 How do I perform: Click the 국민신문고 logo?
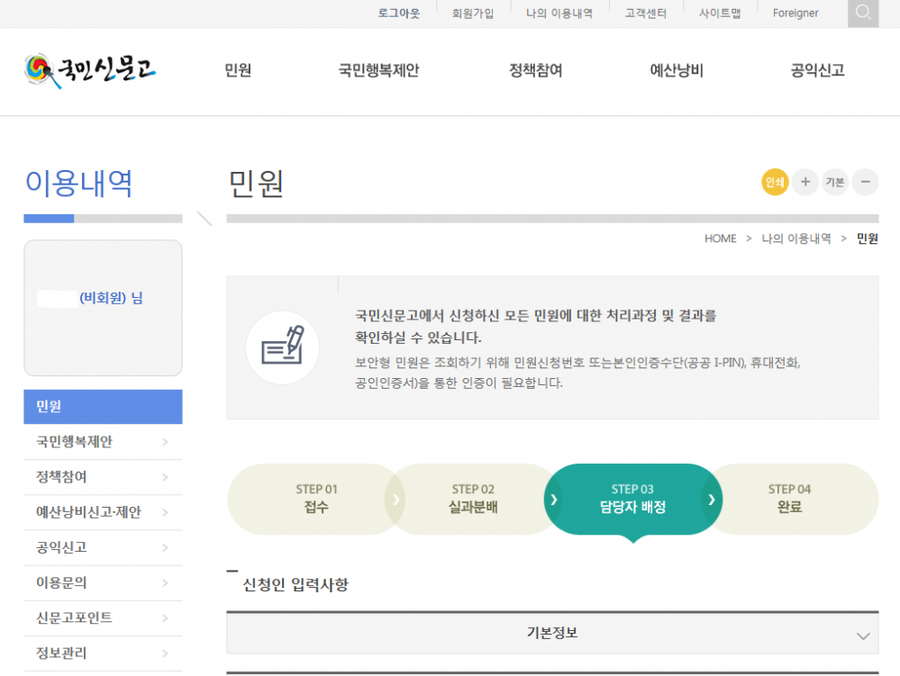click(x=90, y=71)
